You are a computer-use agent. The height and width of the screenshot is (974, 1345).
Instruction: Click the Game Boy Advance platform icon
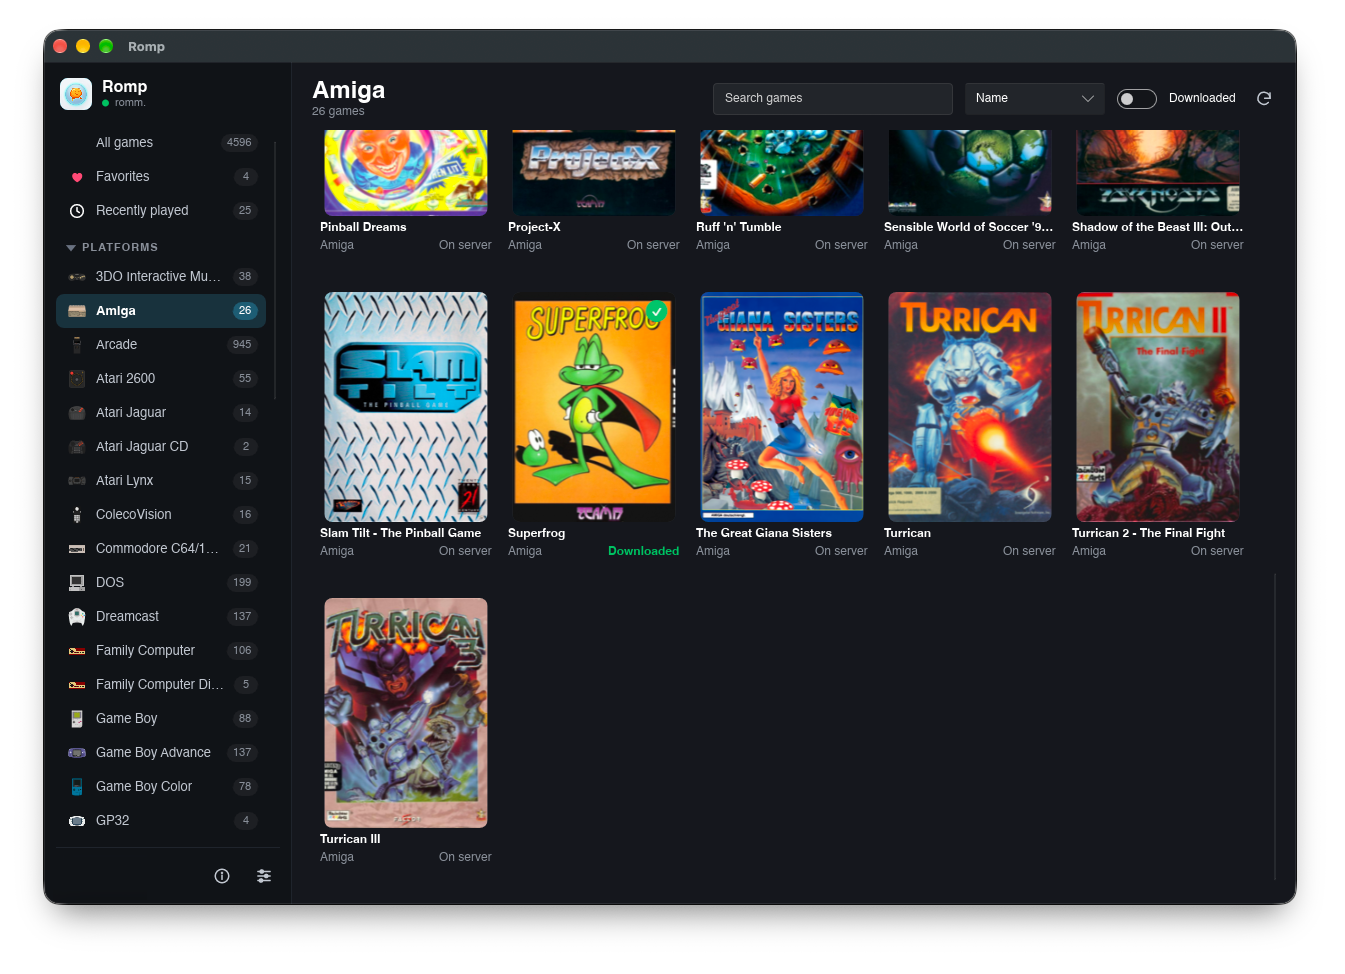[x=77, y=753]
